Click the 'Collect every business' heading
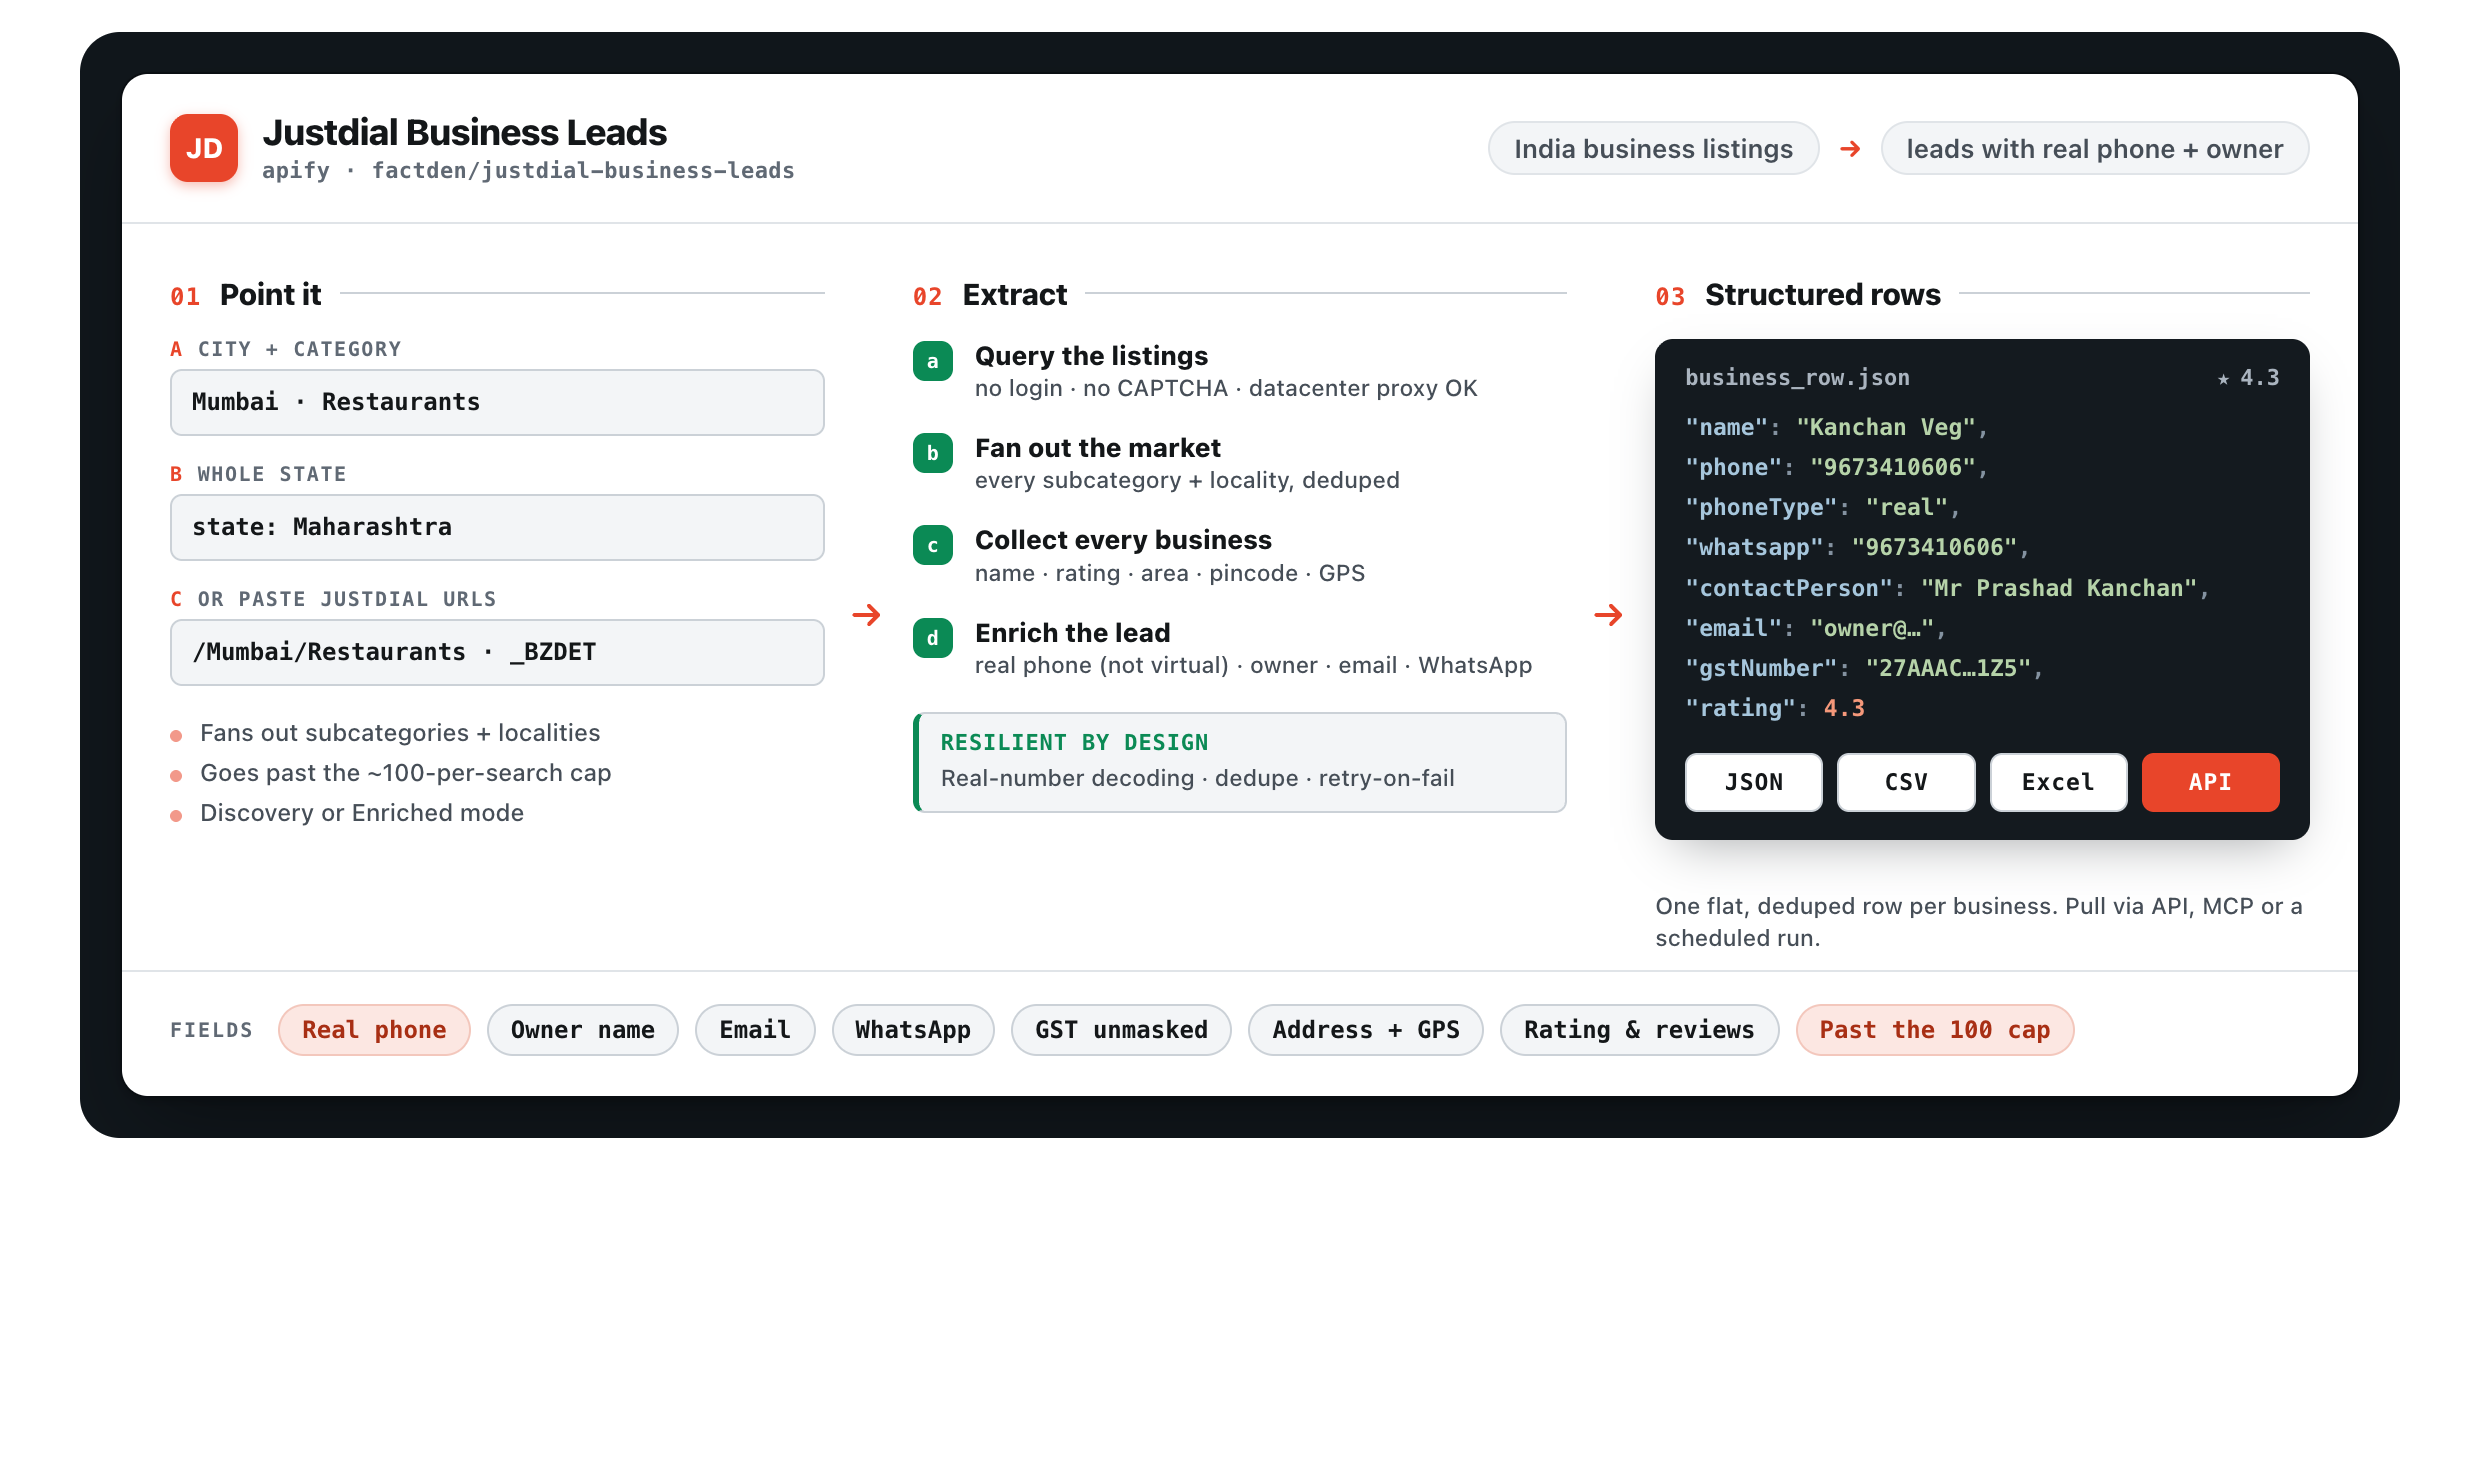The image size is (2480, 1484). pyautogui.click(x=1123, y=540)
